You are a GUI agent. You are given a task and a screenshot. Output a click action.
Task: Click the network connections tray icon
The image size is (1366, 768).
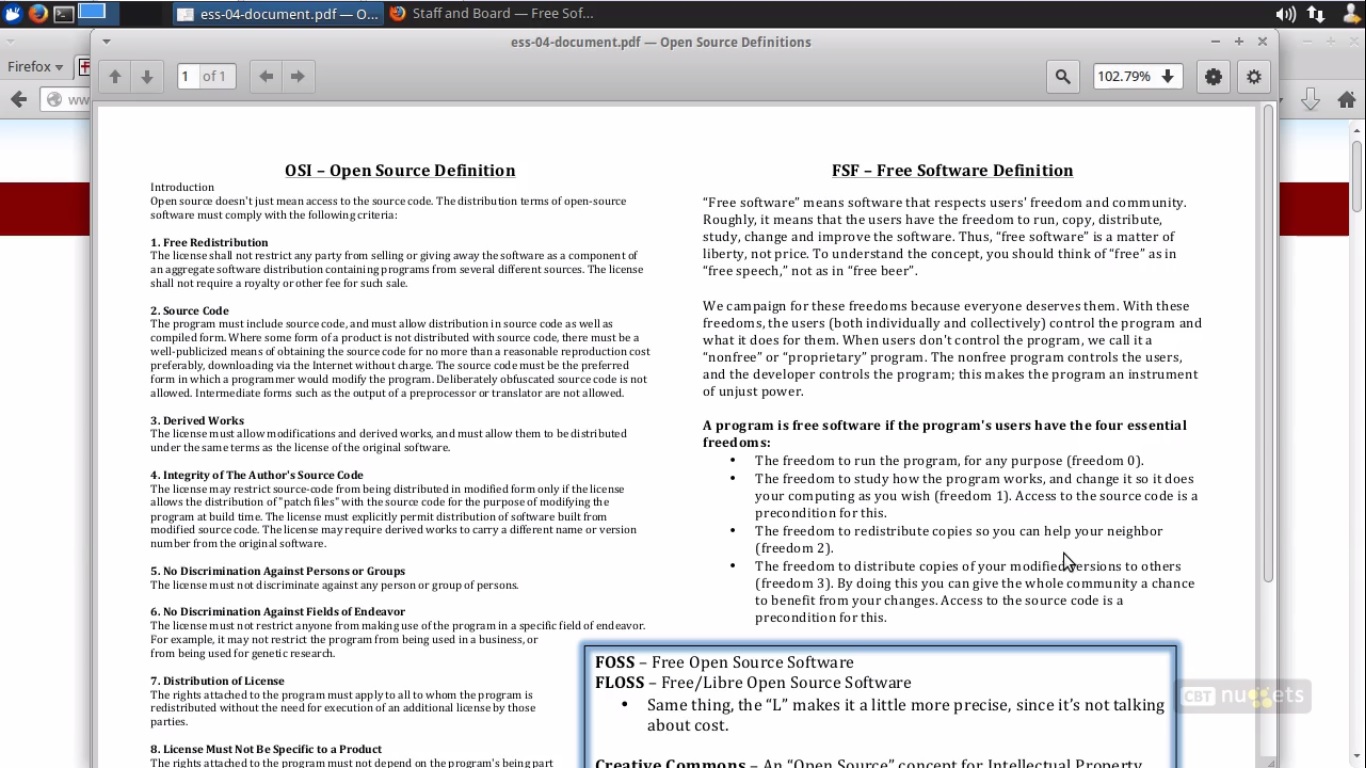(1316, 14)
